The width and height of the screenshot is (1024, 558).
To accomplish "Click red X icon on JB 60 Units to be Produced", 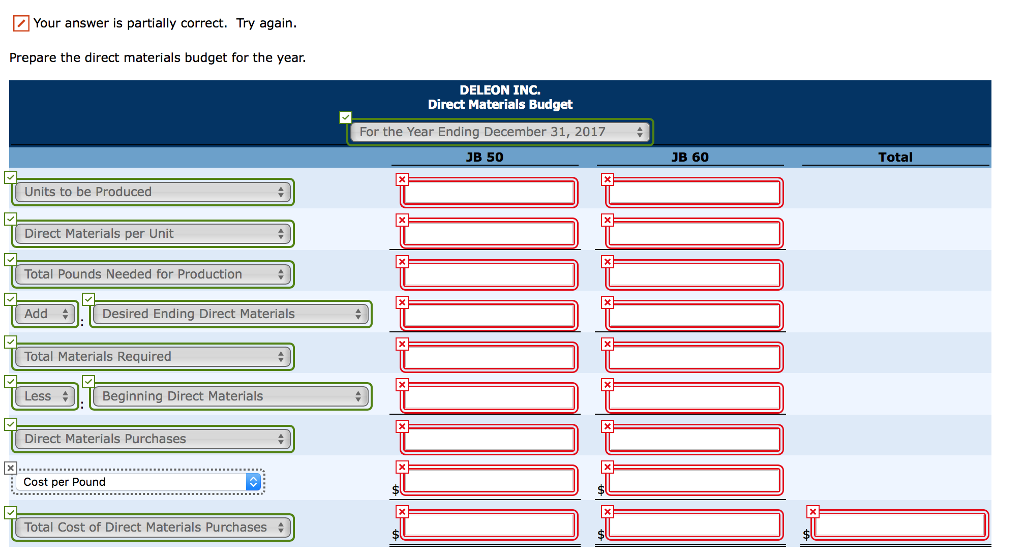I will 607,179.
